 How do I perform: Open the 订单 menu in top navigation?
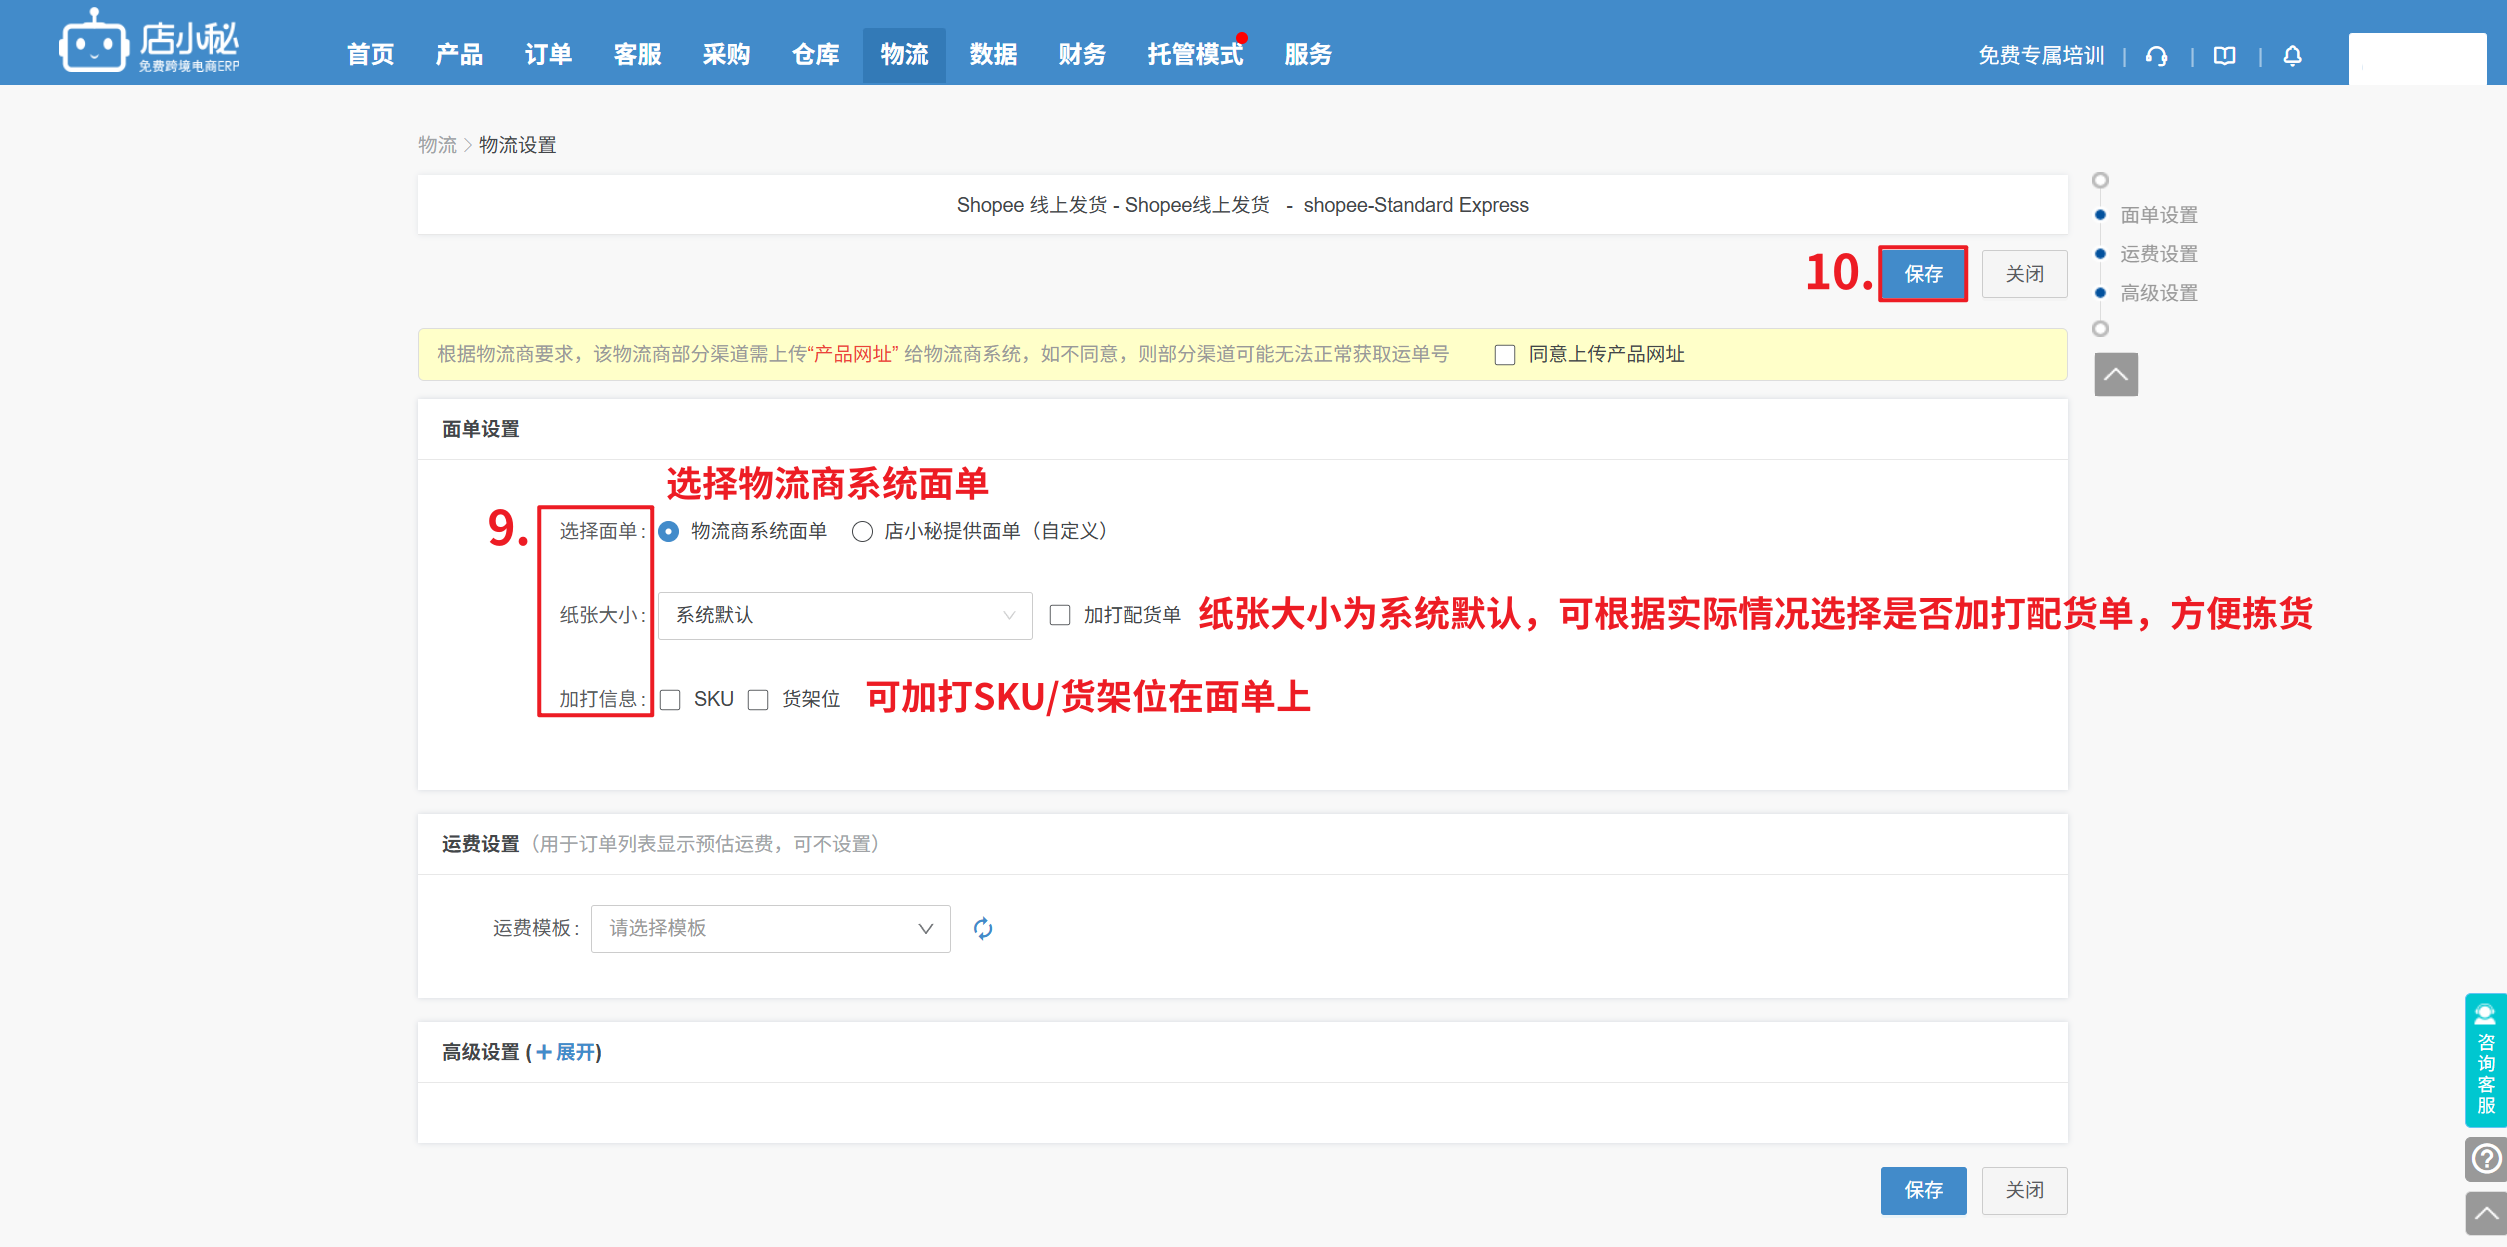click(x=548, y=55)
